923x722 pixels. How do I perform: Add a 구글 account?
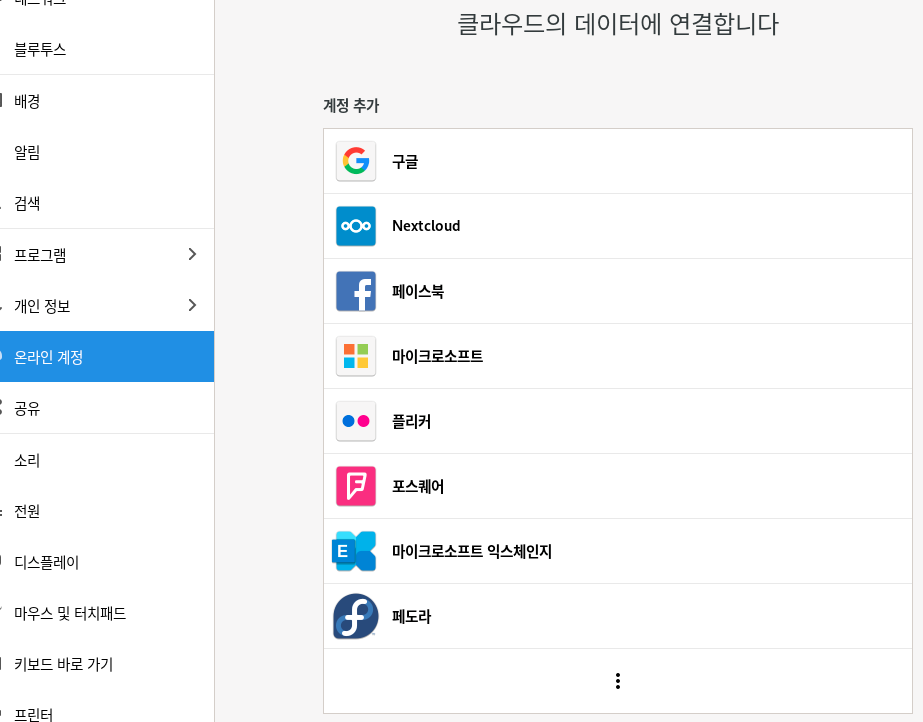tap(617, 161)
